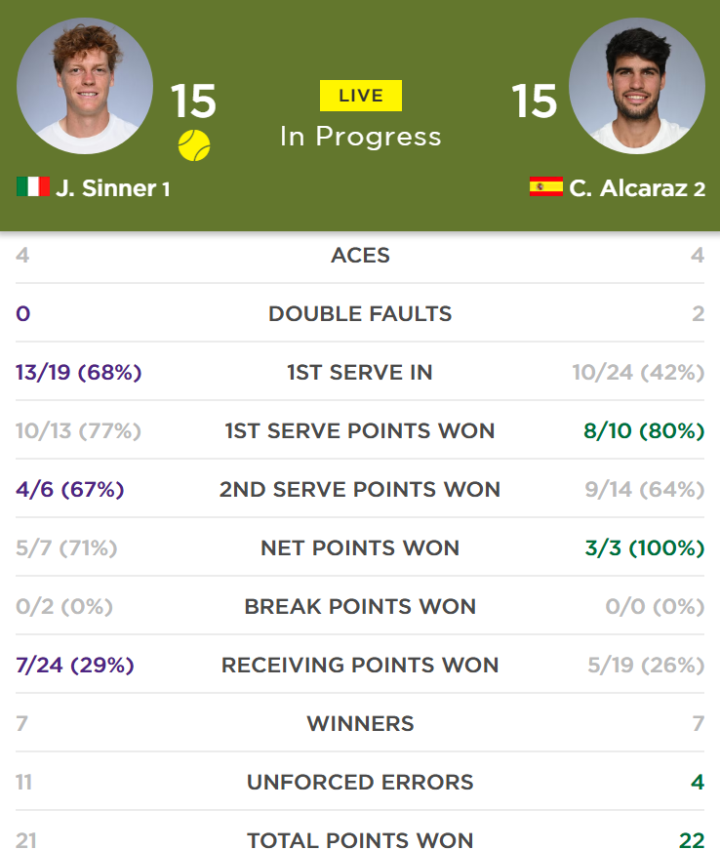This screenshot has height=850, width=720.
Task: Click Sinner's game score of 15
Action: tap(194, 101)
